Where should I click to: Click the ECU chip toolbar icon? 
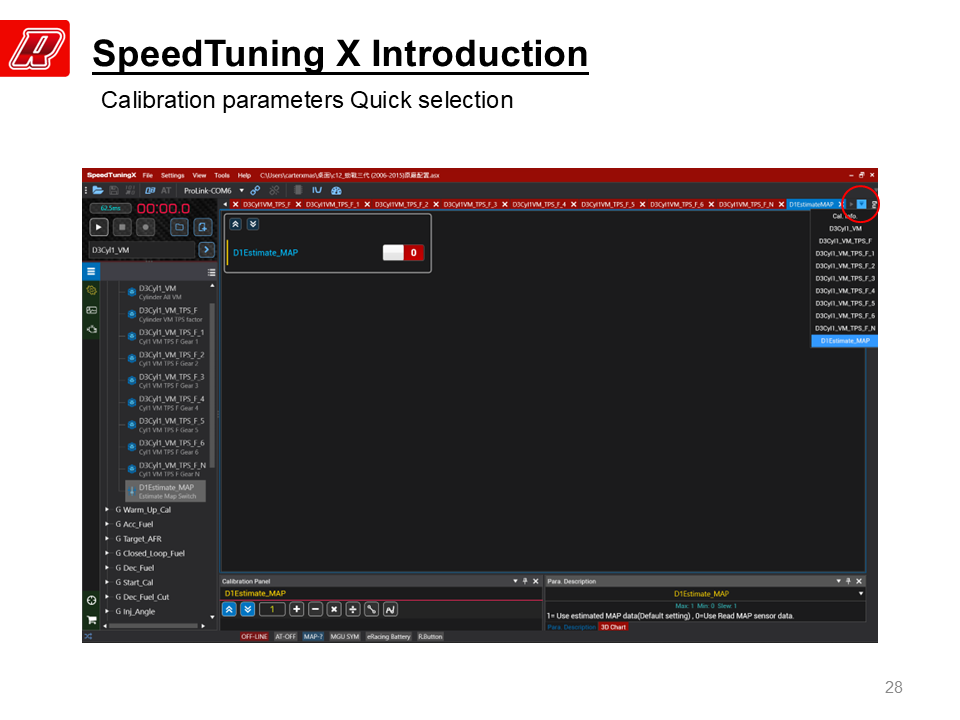298,190
